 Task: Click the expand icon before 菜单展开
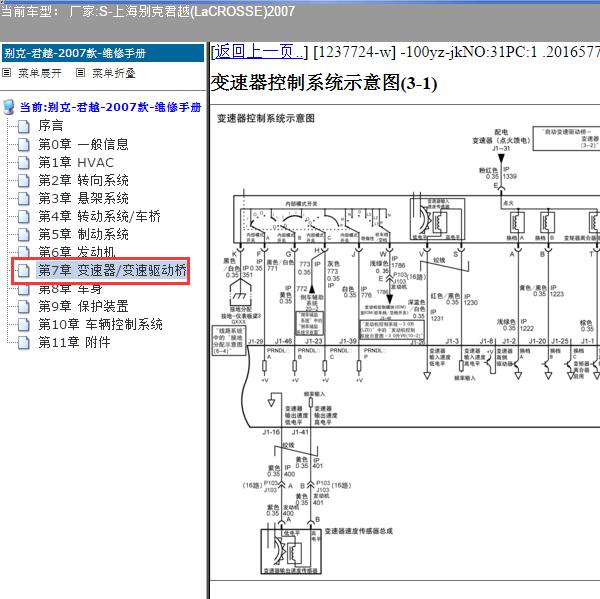click(7, 72)
